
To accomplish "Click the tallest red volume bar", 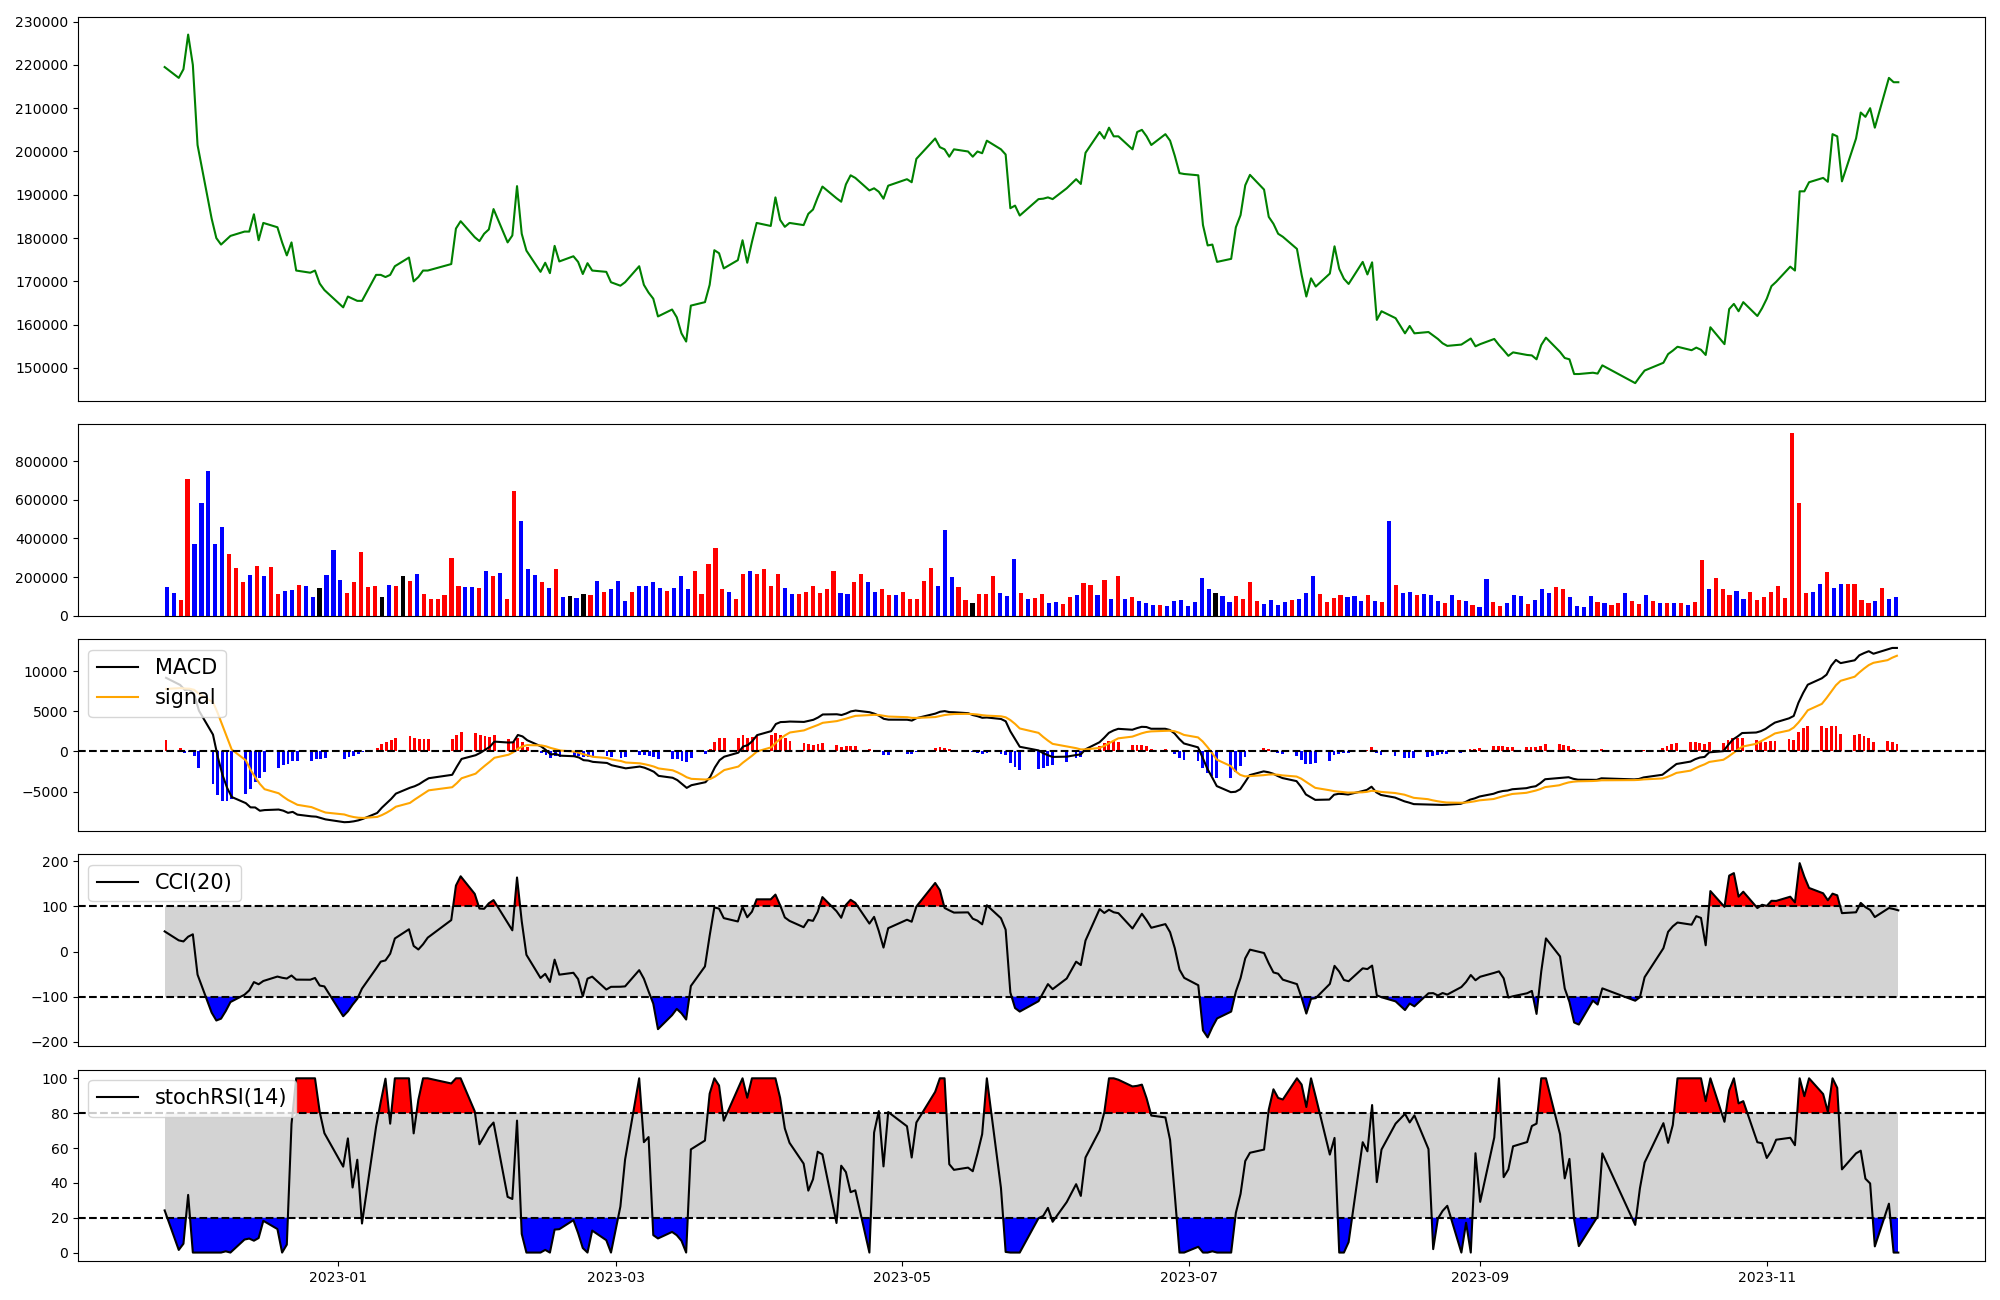I will (x=1792, y=525).
